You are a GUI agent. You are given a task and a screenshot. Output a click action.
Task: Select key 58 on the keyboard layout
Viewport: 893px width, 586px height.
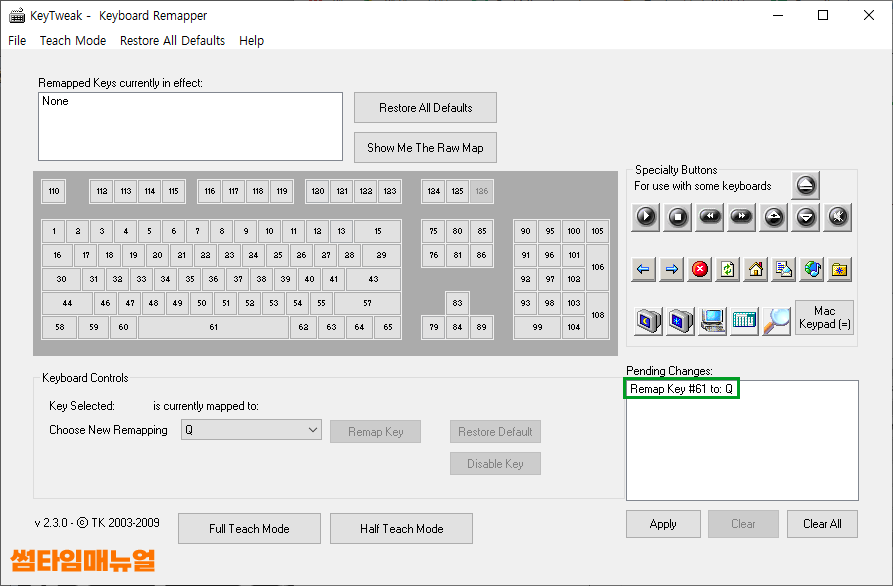click(x=59, y=327)
